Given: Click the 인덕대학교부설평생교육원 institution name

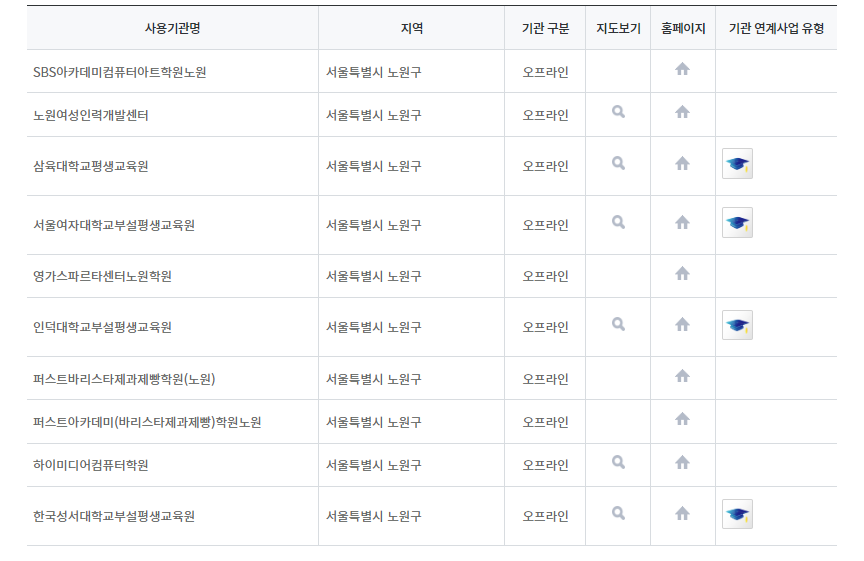Looking at the screenshot, I should point(102,327).
